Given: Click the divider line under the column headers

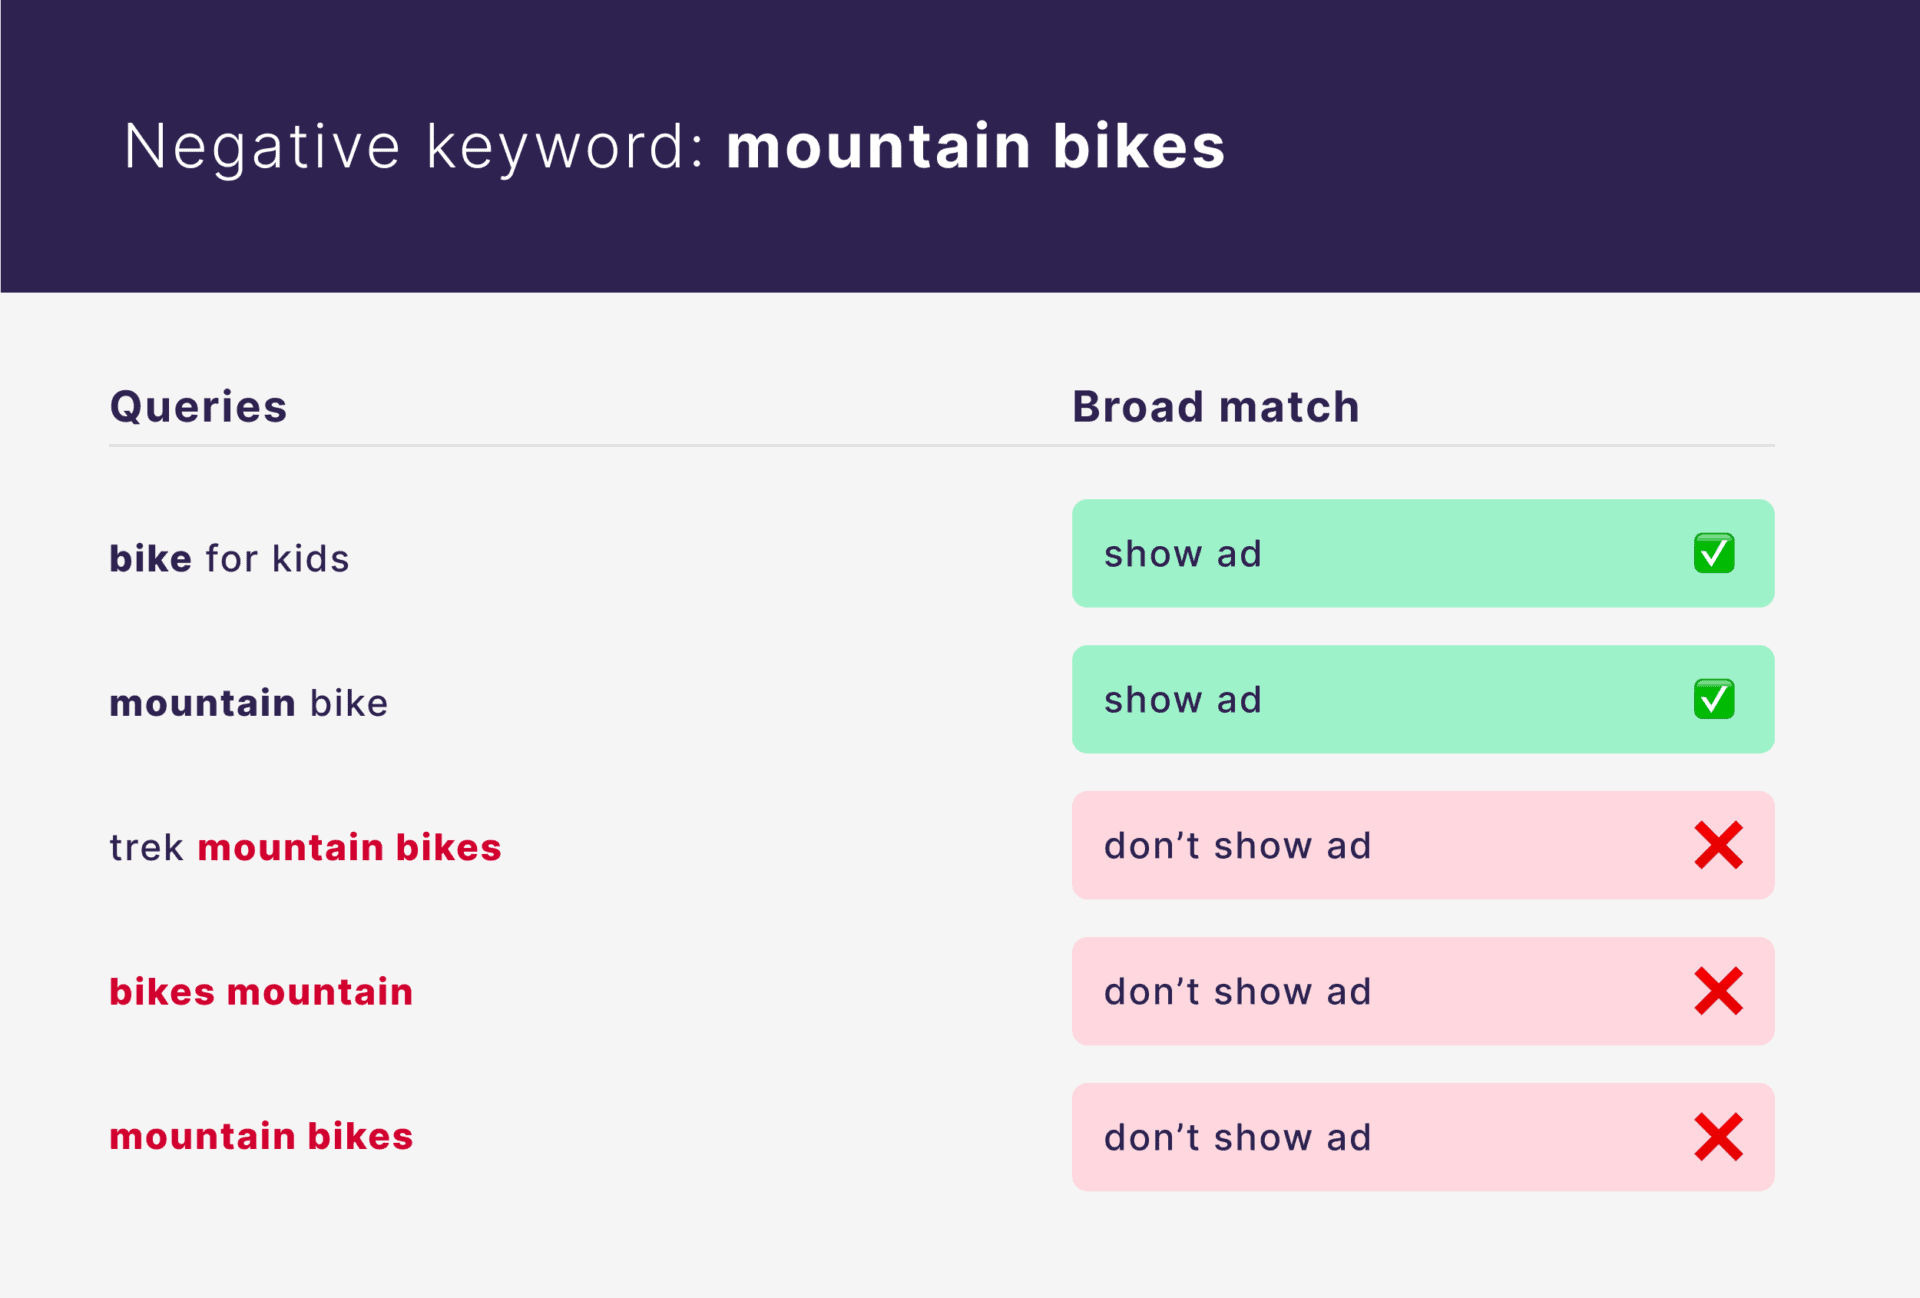Looking at the screenshot, I should 941,445.
